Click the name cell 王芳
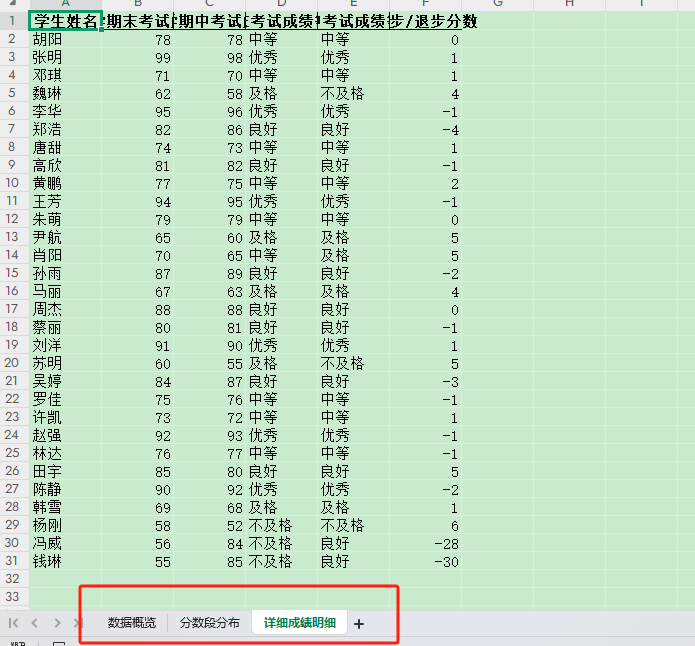Viewport: 695px width, 646px height. 65,201
